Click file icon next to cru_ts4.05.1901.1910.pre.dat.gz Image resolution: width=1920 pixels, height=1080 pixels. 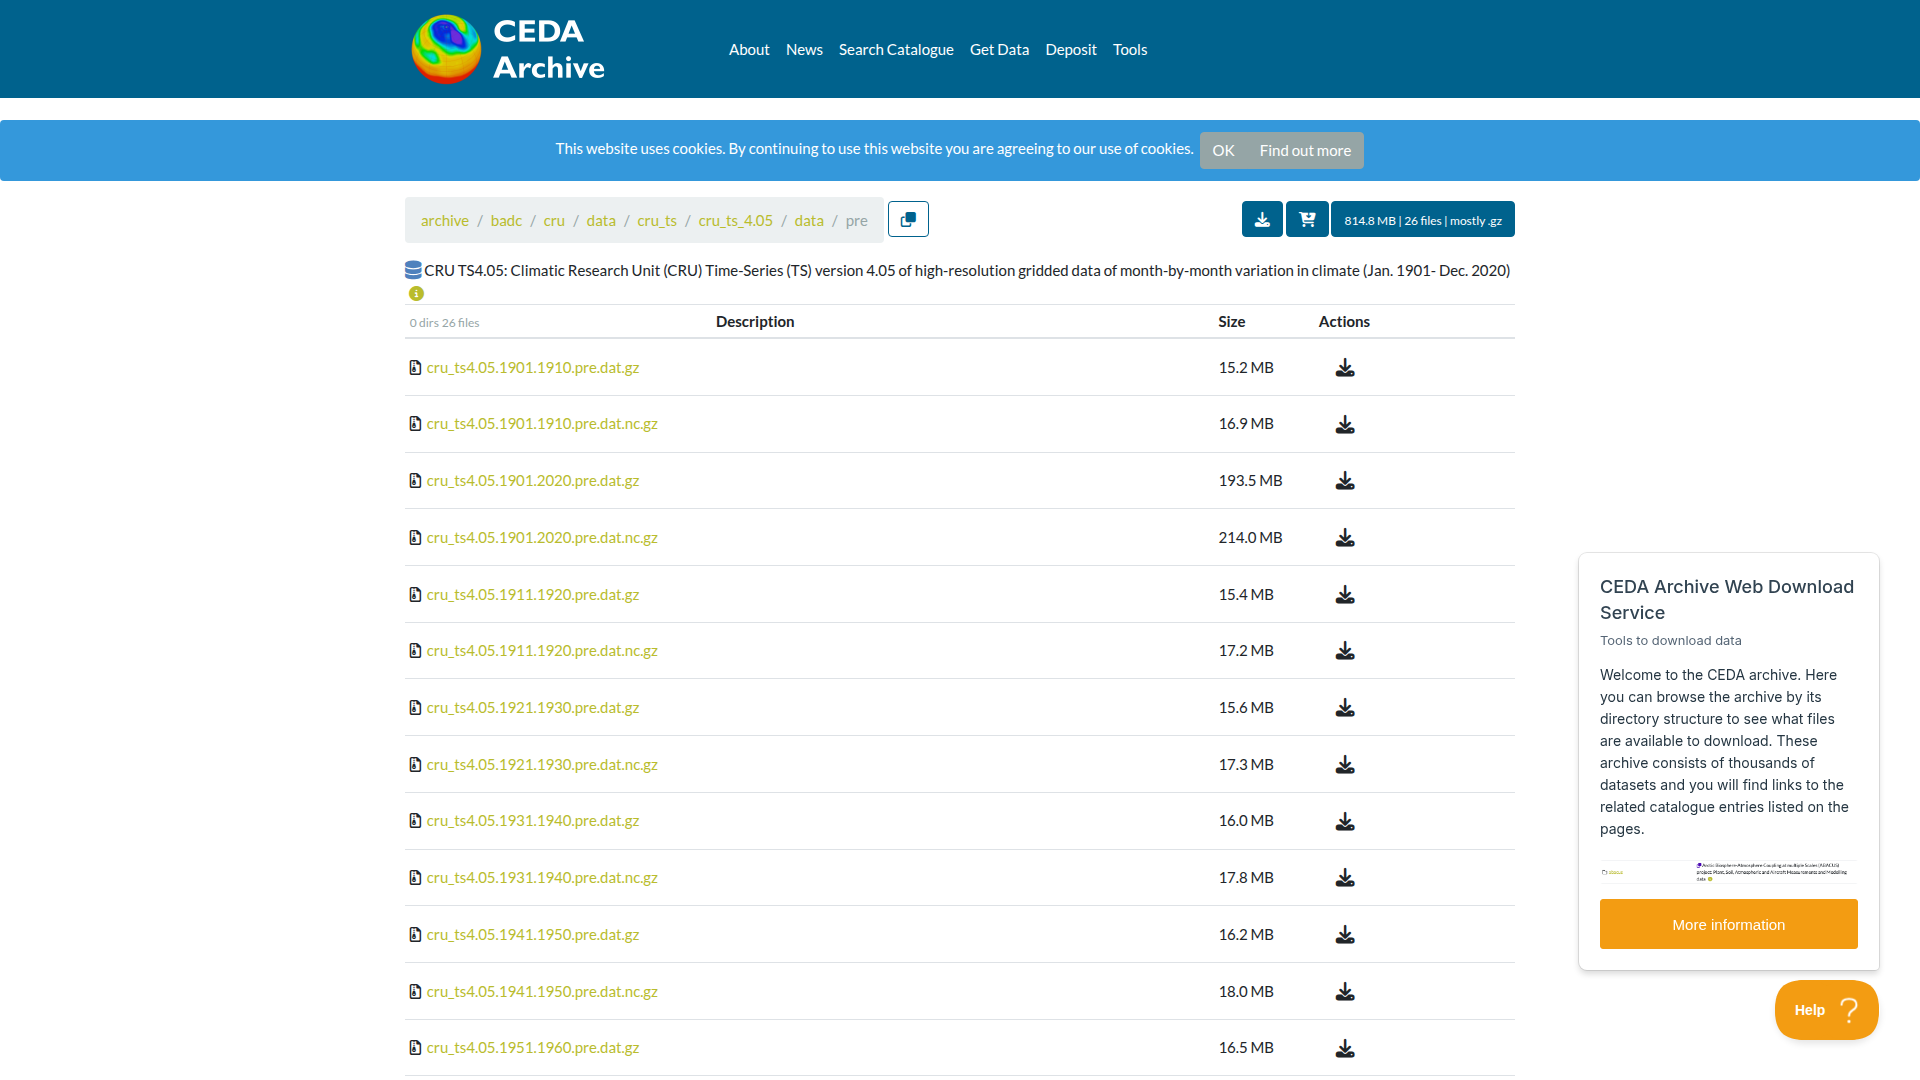[x=415, y=367]
